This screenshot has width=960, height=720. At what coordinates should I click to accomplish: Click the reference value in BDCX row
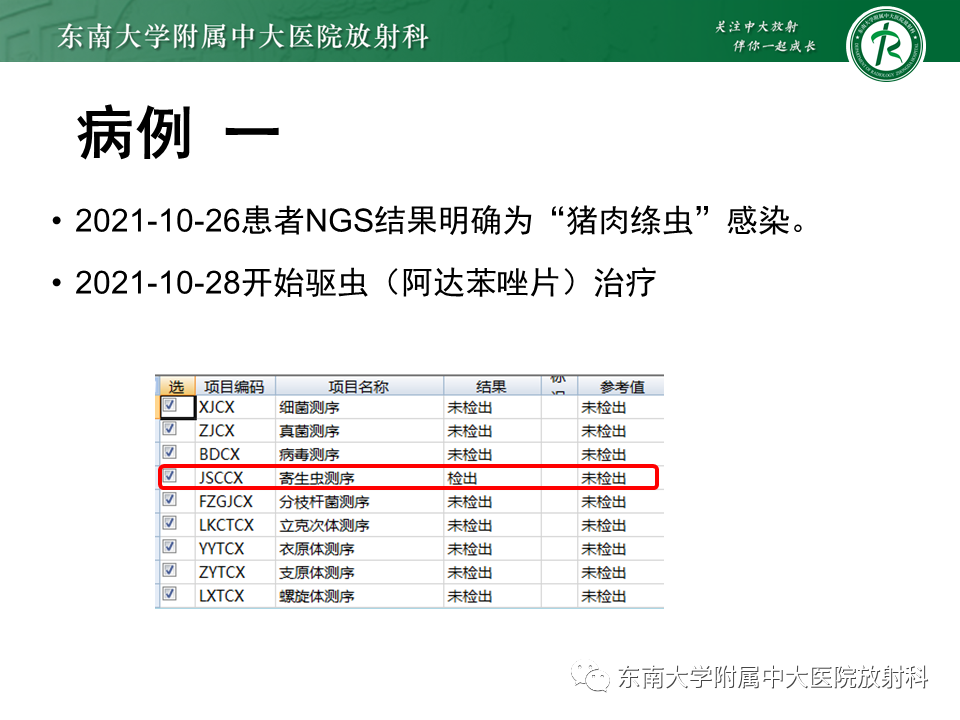[x=604, y=455]
